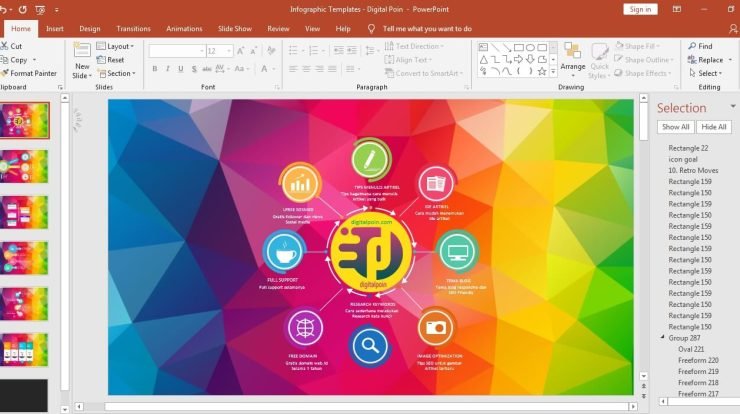Choose the Isosceles Triangle shape
740x414 pixels.
pos(483,59)
